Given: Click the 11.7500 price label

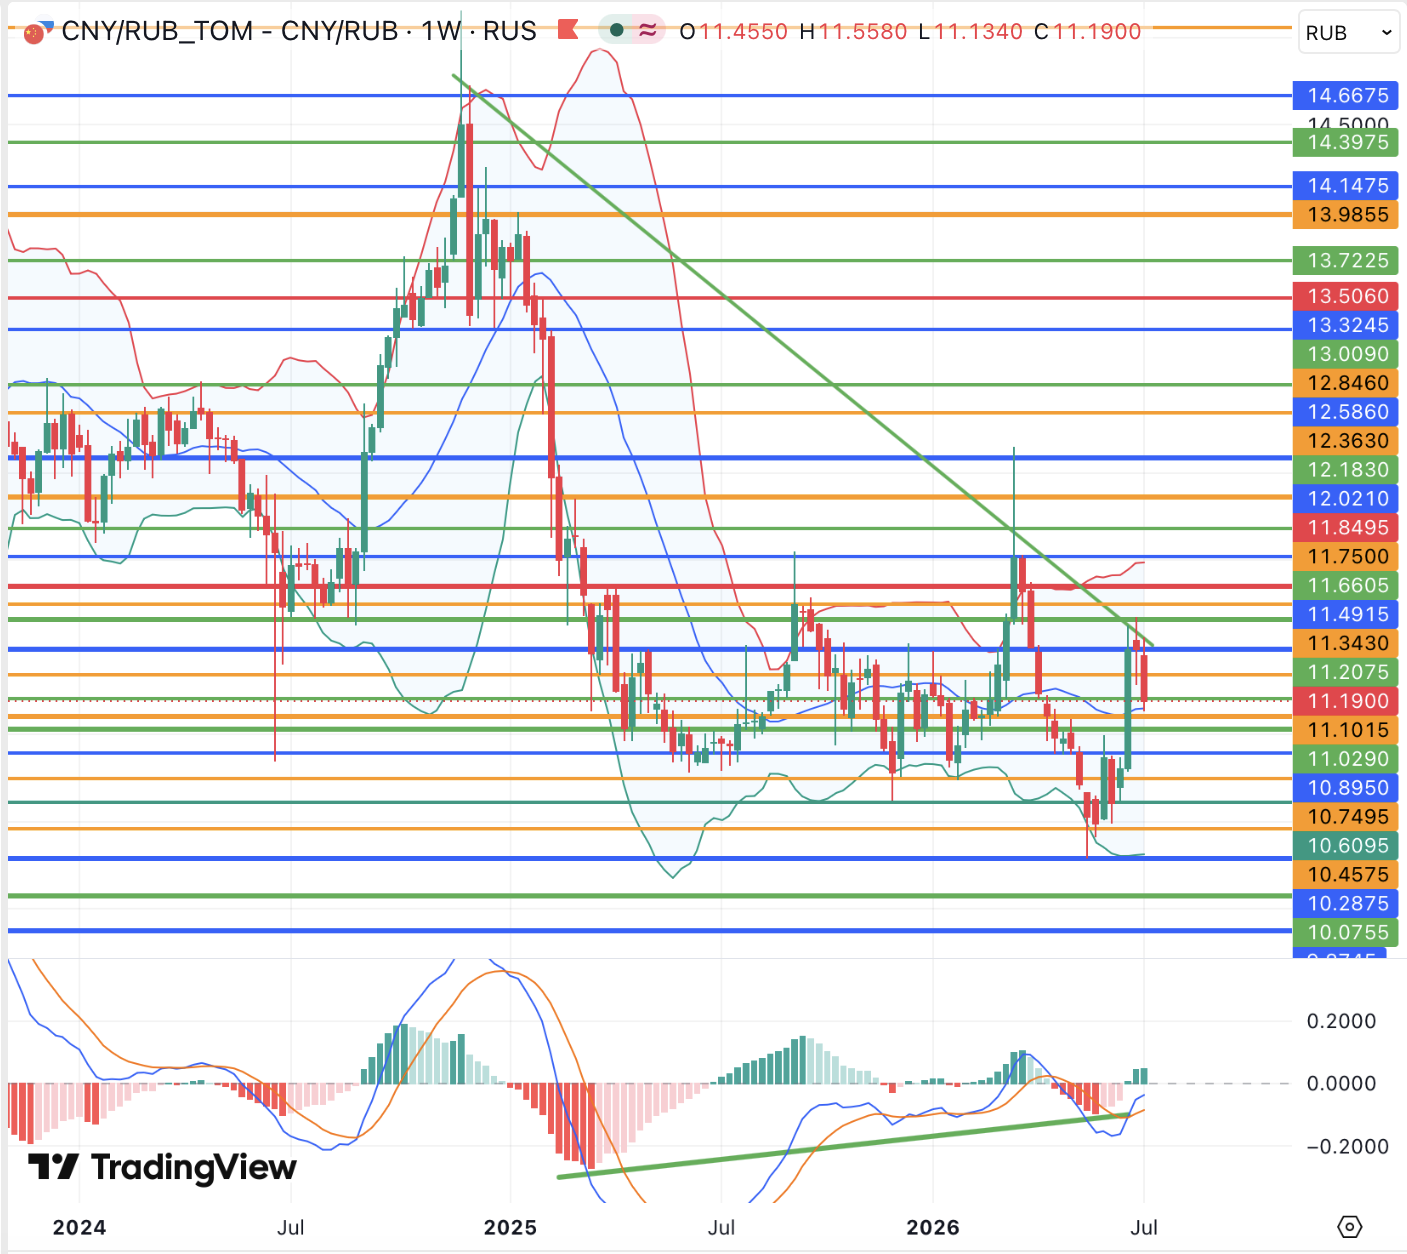Looking at the screenshot, I should tap(1346, 557).
